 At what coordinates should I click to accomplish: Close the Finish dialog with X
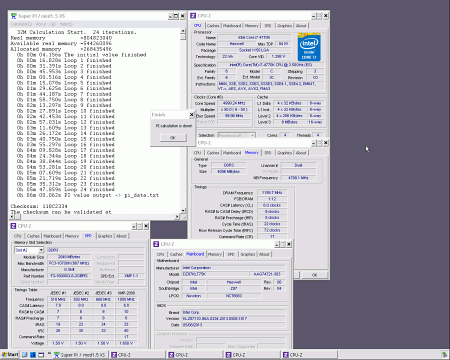point(191,115)
